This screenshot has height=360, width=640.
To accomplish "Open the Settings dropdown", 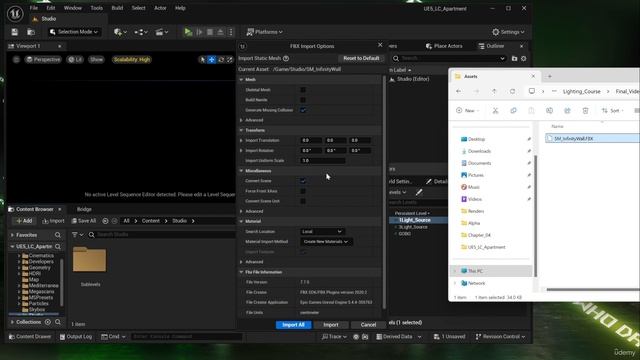I will 508,32.
